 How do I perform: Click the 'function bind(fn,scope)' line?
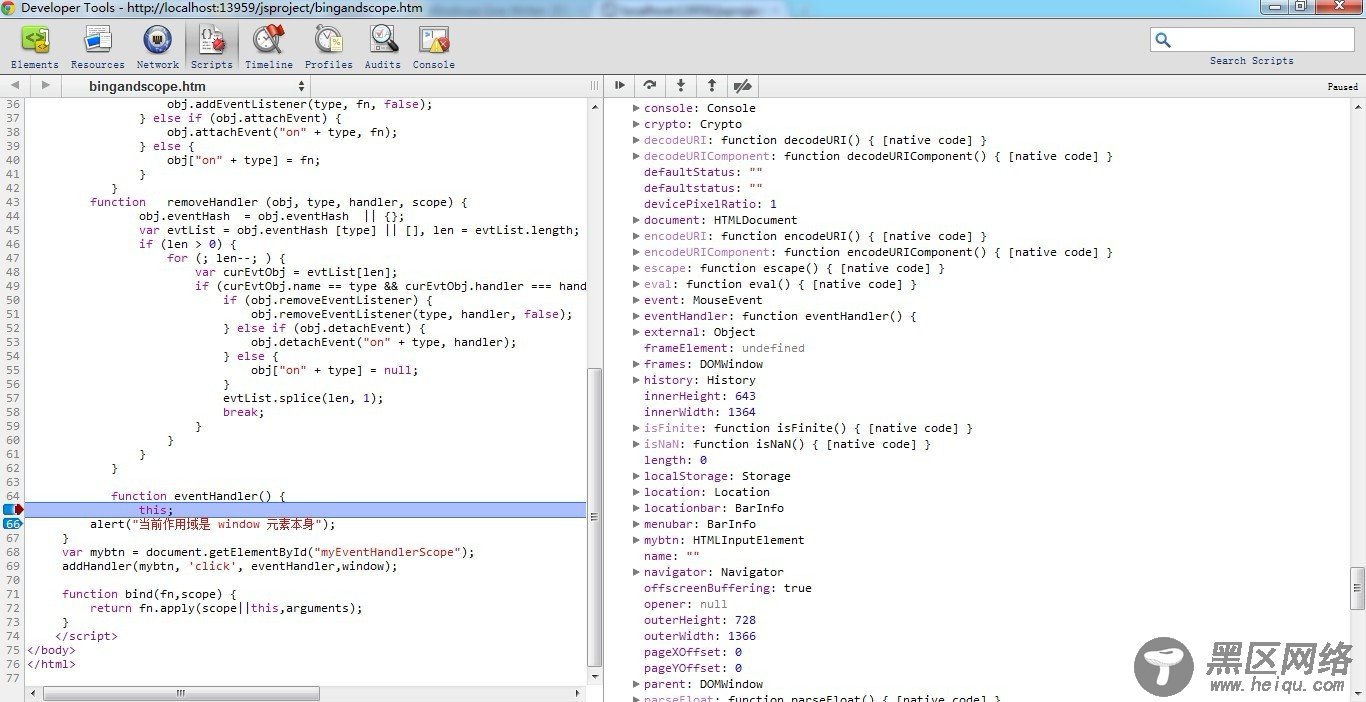coord(149,594)
